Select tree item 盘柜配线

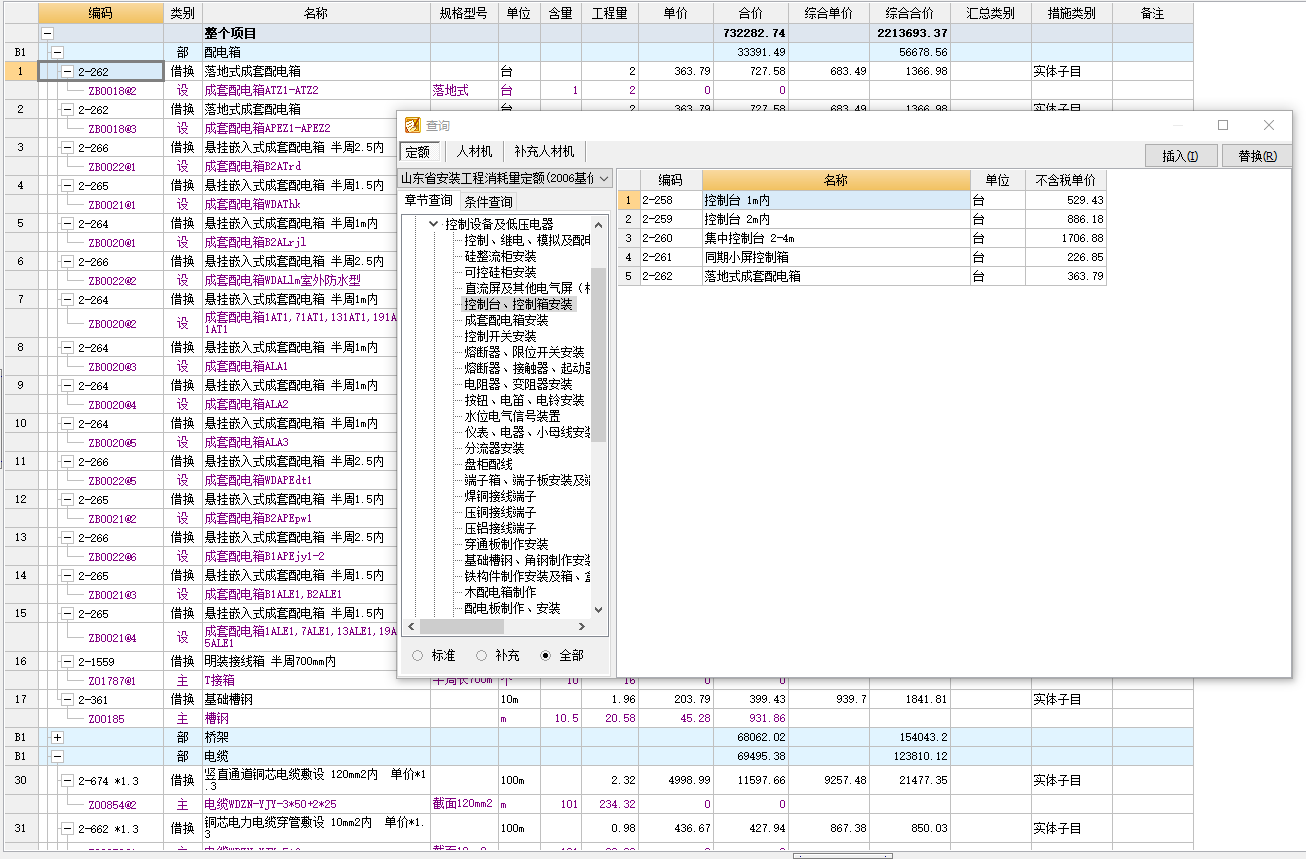[488, 464]
